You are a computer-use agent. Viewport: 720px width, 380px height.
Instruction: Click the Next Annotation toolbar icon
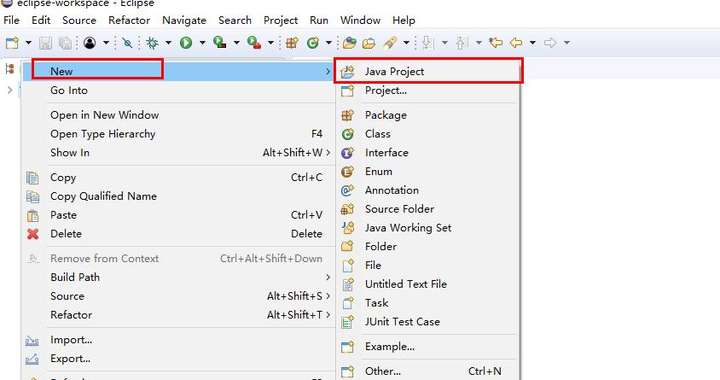(428, 43)
